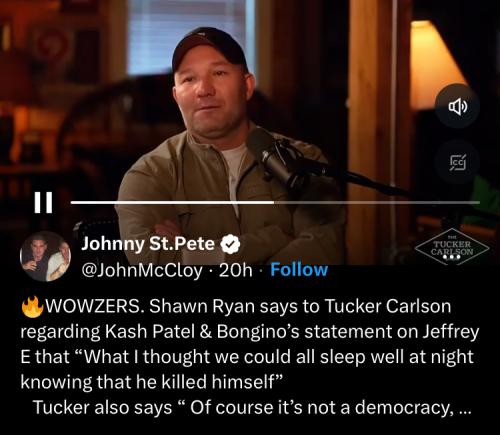Toggle closed captions with the CC icon
Viewport: 500px width, 435px height.
[x=458, y=163]
